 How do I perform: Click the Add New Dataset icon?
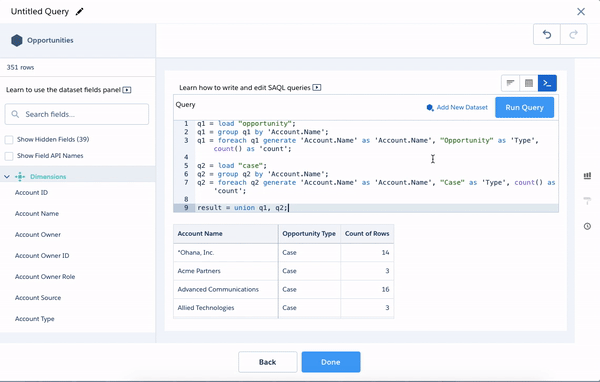click(x=430, y=108)
